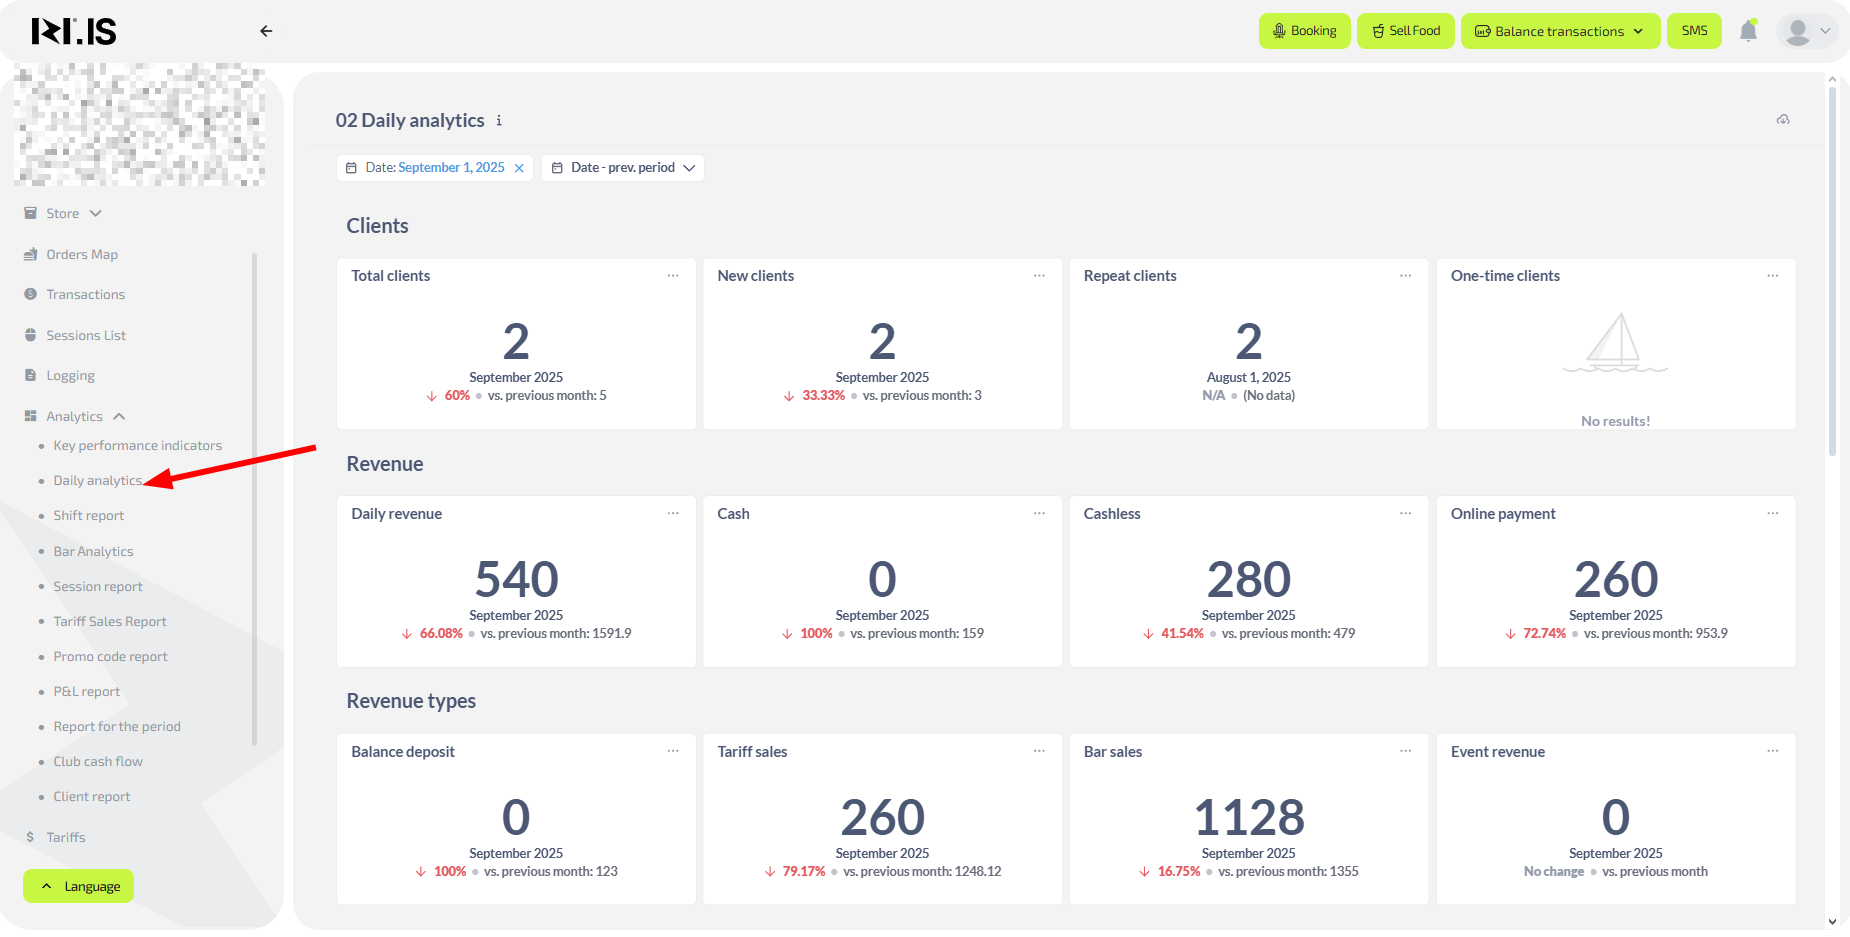Click the cloud download icon at top right
The width and height of the screenshot is (1850, 937).
coord(1783,120)
